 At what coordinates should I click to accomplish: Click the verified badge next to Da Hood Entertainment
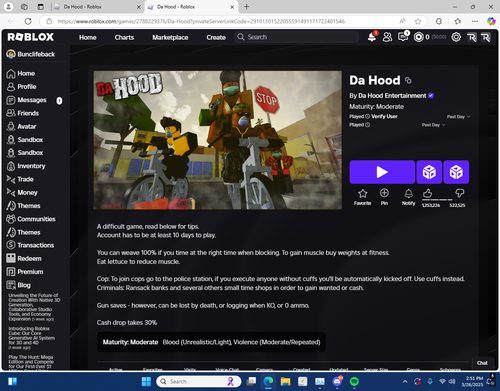[x=431, y=96]
